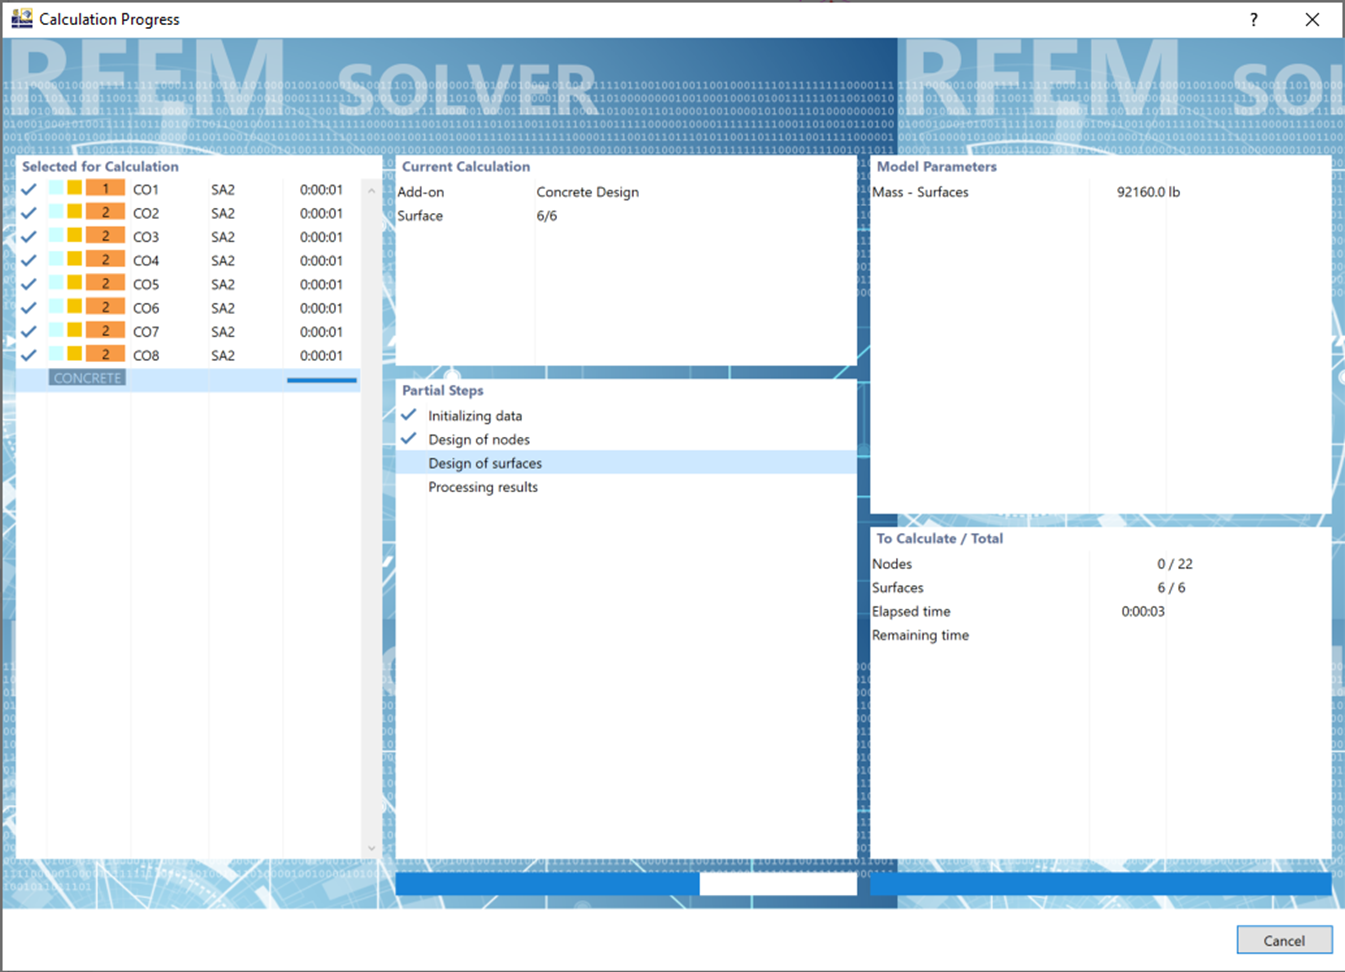Click the orange number badge in CO7 row
Viewport: 1345px width, 972px height.
point(105,331)
